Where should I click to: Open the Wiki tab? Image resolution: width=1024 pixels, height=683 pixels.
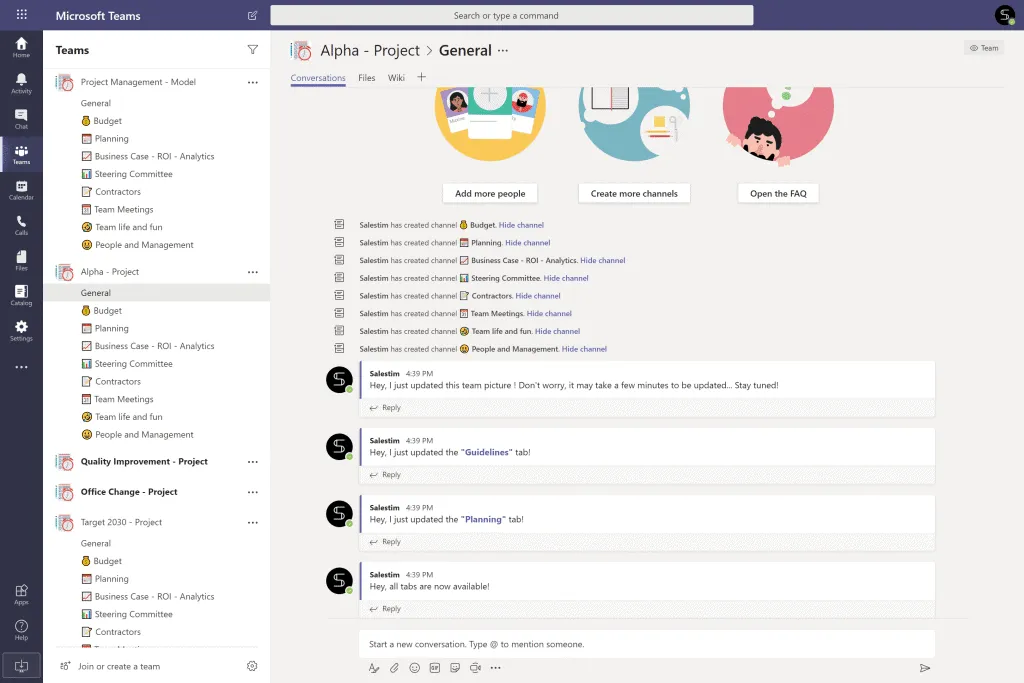point(396,76)
